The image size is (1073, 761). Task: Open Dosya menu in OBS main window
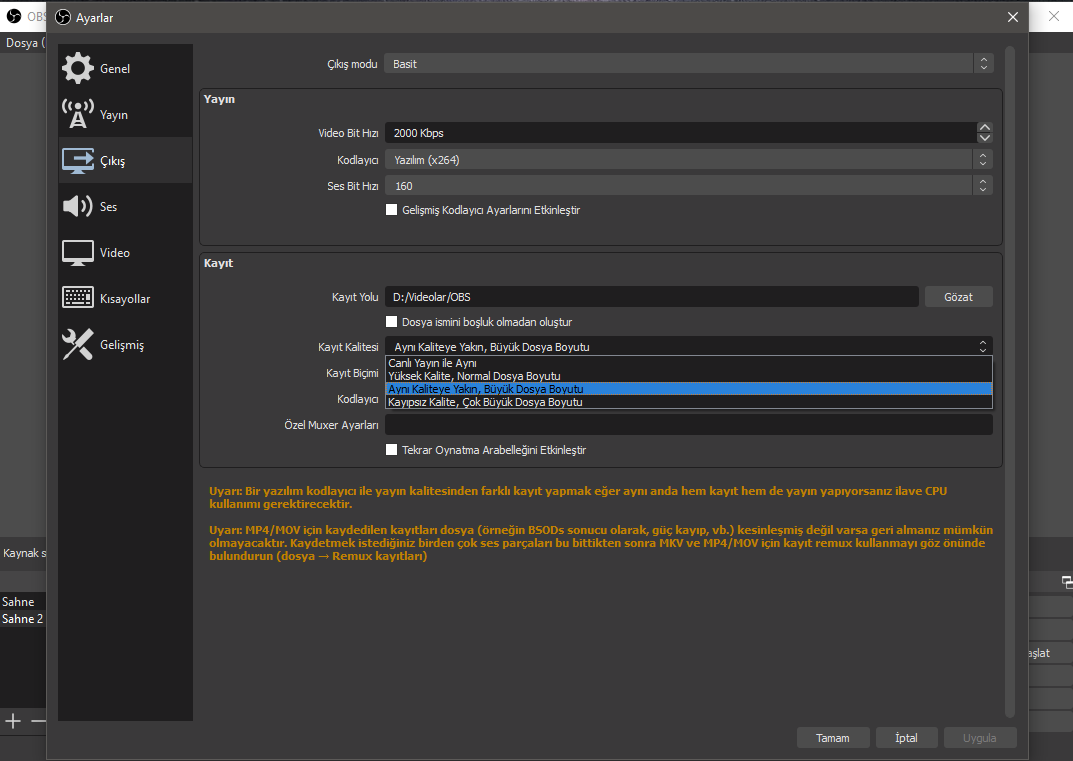point(23,42)
